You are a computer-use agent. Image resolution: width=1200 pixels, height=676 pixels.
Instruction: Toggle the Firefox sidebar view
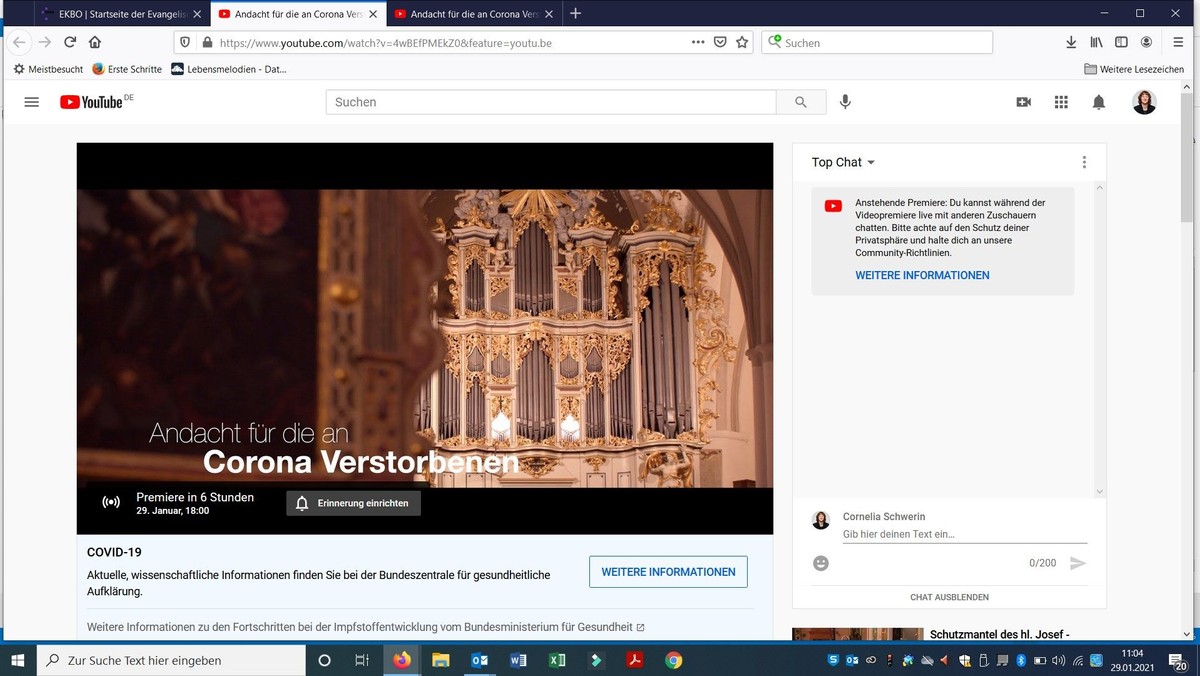pos(1121,42)
